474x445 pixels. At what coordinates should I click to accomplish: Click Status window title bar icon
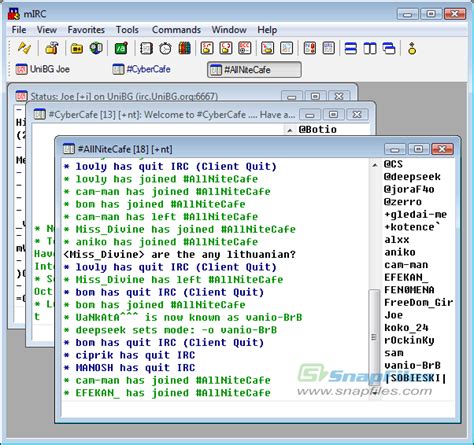(x=21, y=96)
